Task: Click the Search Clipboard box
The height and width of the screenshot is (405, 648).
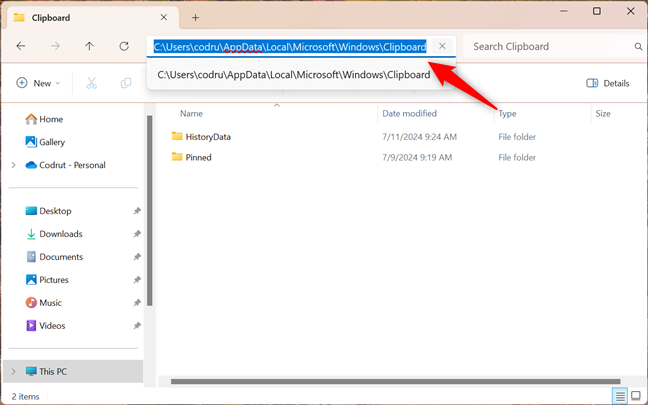Action: (550, 46)
